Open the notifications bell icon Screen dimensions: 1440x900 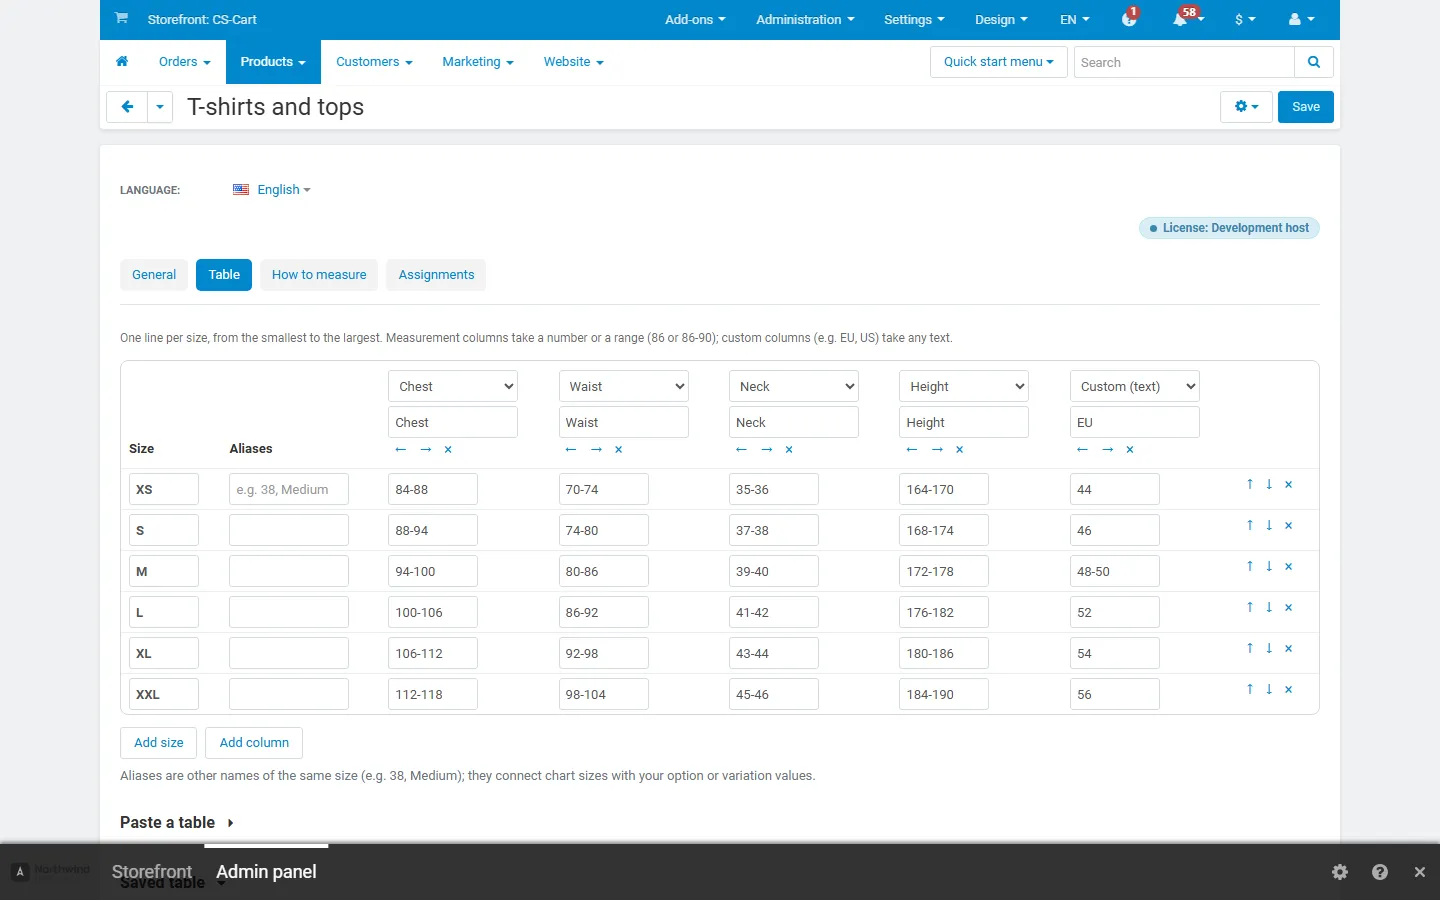[1181, 19]
